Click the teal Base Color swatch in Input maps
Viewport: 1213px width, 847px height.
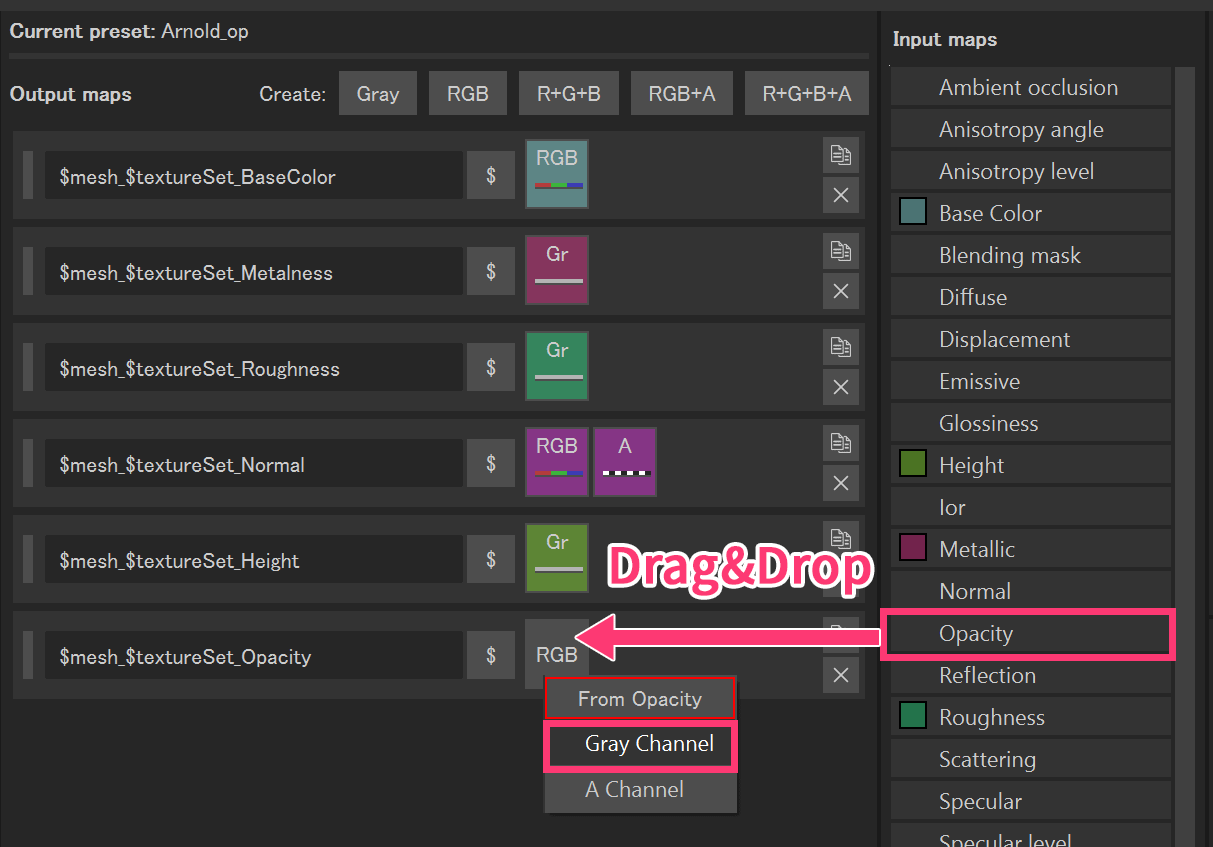coord(913,212)
